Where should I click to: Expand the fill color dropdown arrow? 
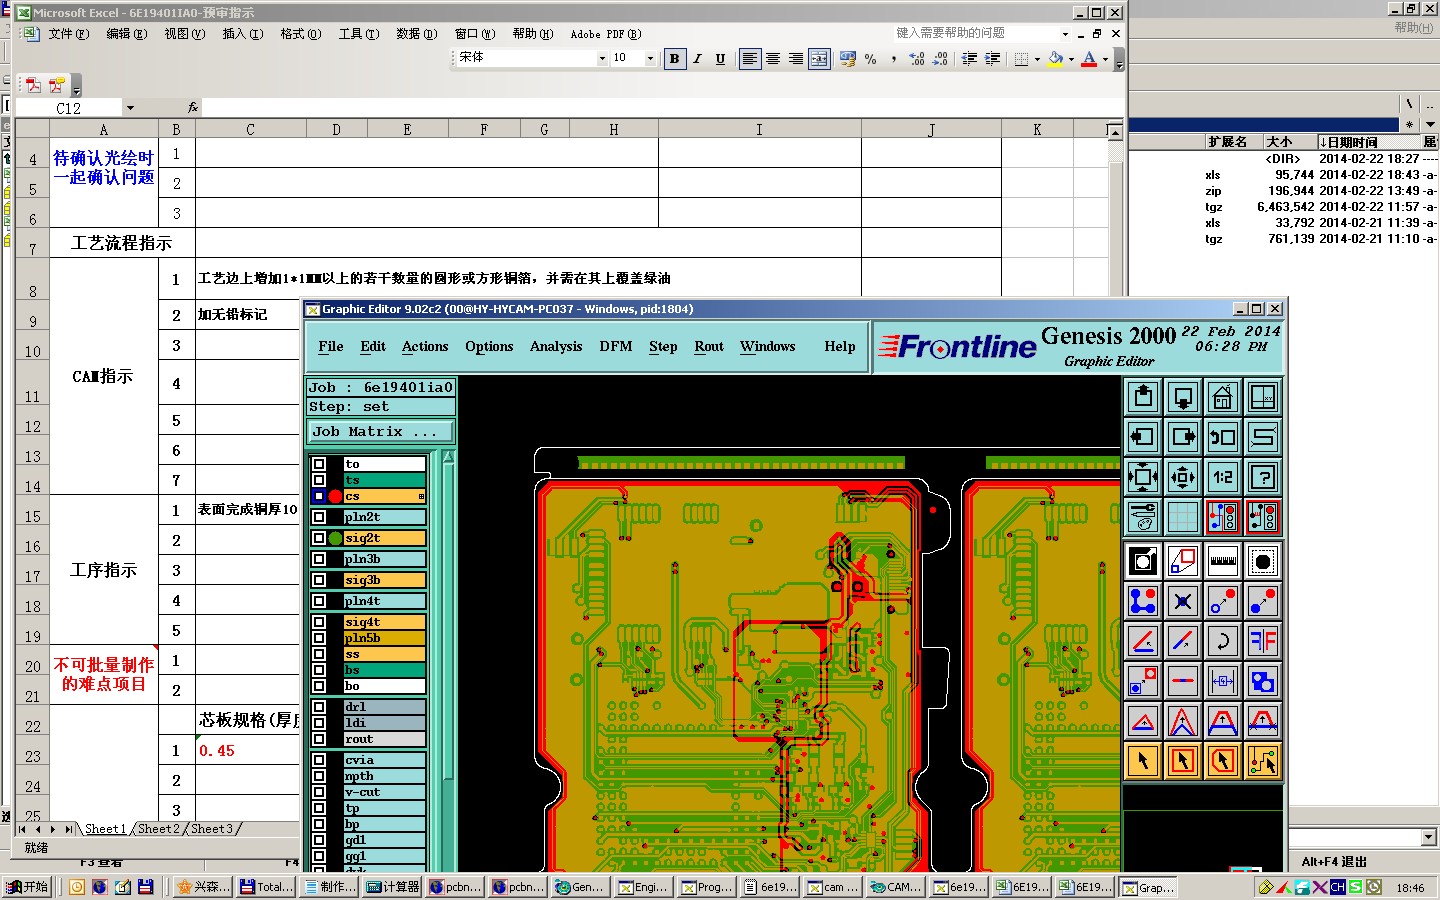[1071, 59]
